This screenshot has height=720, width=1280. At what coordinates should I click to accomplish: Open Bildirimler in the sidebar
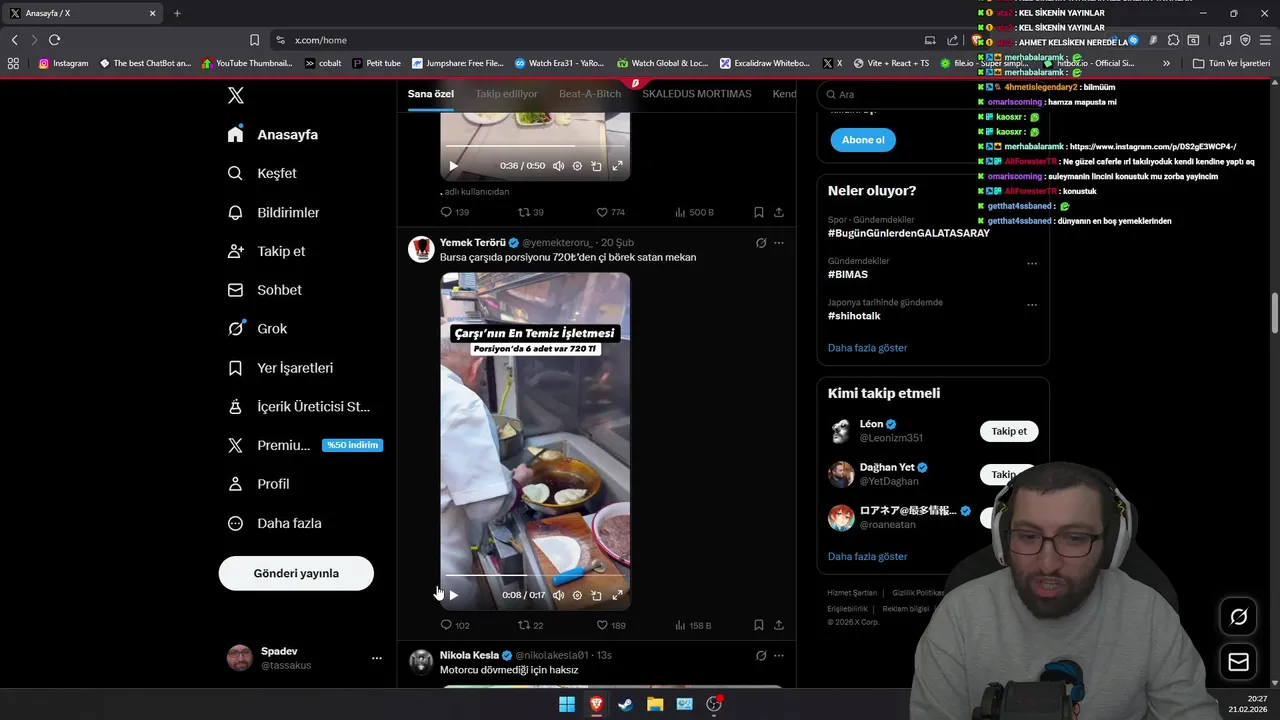coord(274,212)
